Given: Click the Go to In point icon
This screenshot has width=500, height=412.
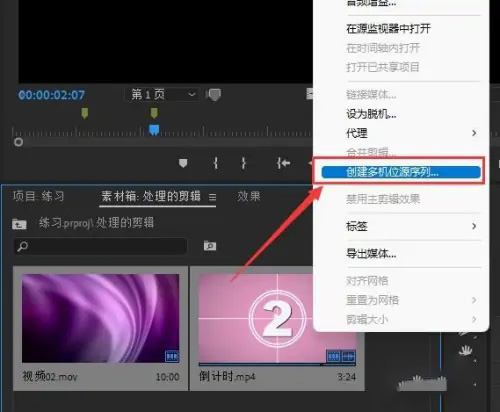Looking at the screenshot, I should point(283,163).
